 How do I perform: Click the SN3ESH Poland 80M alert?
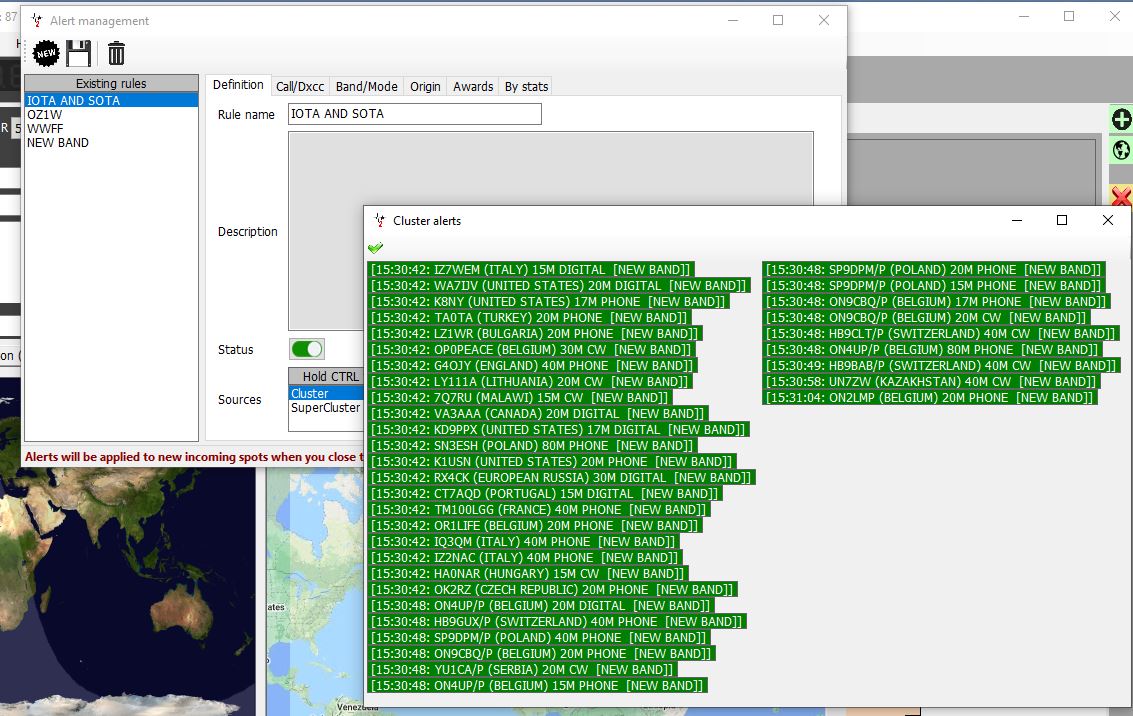(533, 446)
